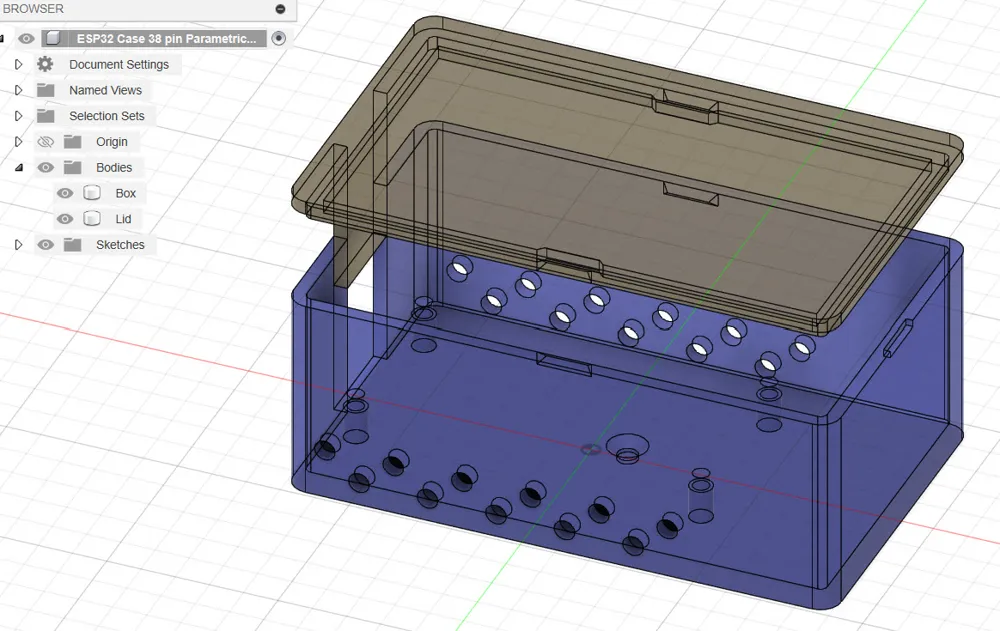Show the hidden Origin folder
The height and width of the screenshot is (631, 1000).
point(45,142)
